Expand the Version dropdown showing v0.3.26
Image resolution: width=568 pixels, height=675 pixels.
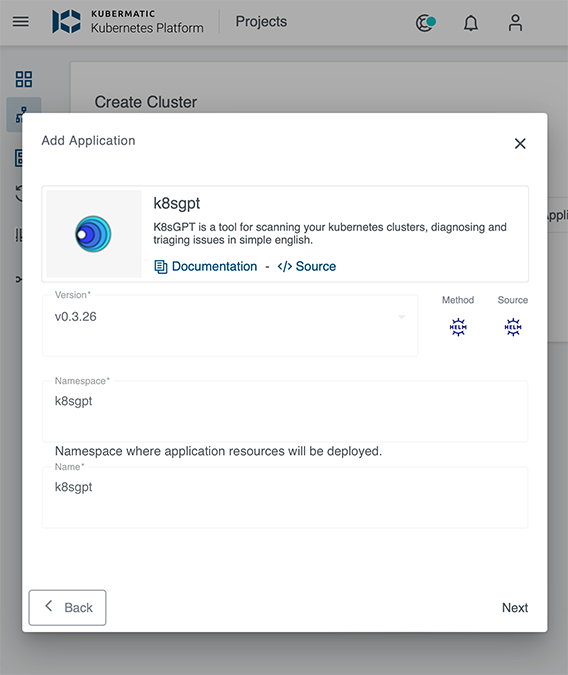pos(230,325)
